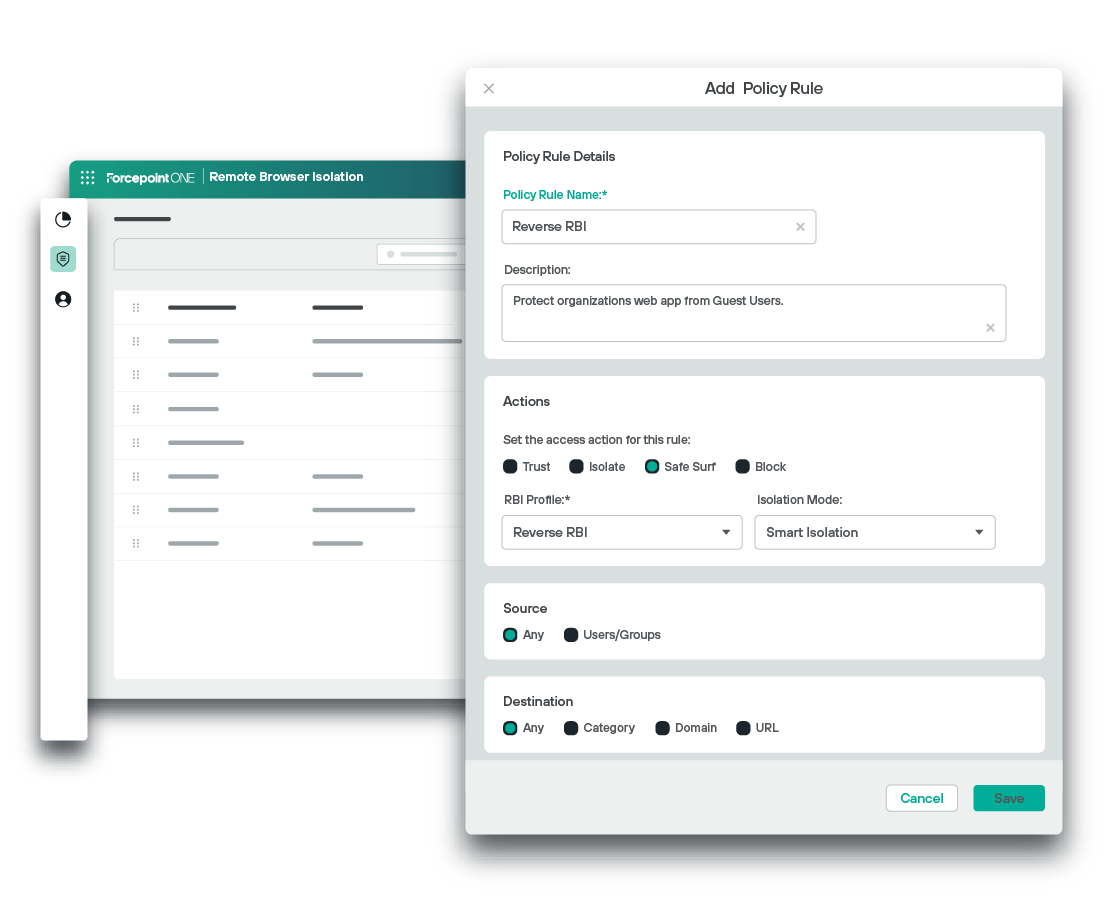Grab the first row drag handle icon

(x=136, y=308)
